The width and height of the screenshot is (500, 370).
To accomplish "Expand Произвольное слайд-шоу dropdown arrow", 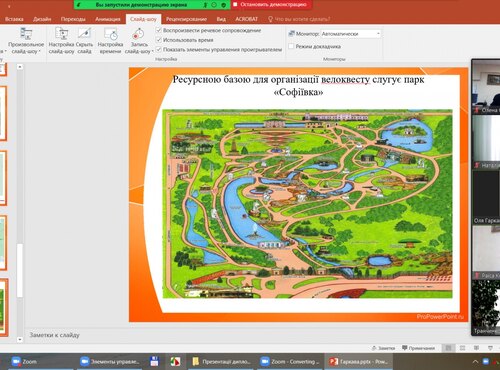I will coord(40,51).
